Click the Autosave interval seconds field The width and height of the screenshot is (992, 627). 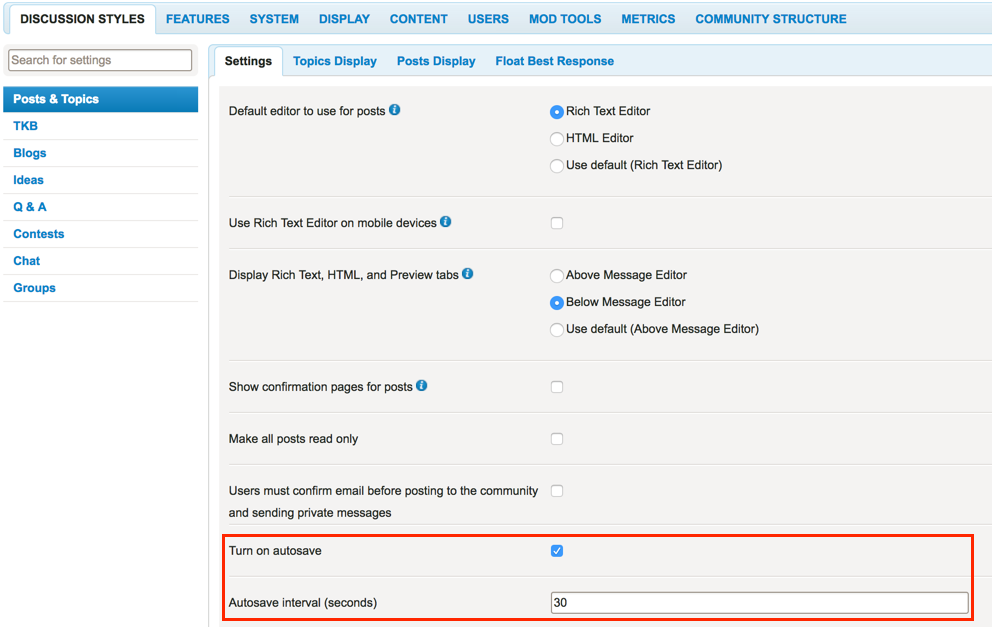(x=759, y=603)
